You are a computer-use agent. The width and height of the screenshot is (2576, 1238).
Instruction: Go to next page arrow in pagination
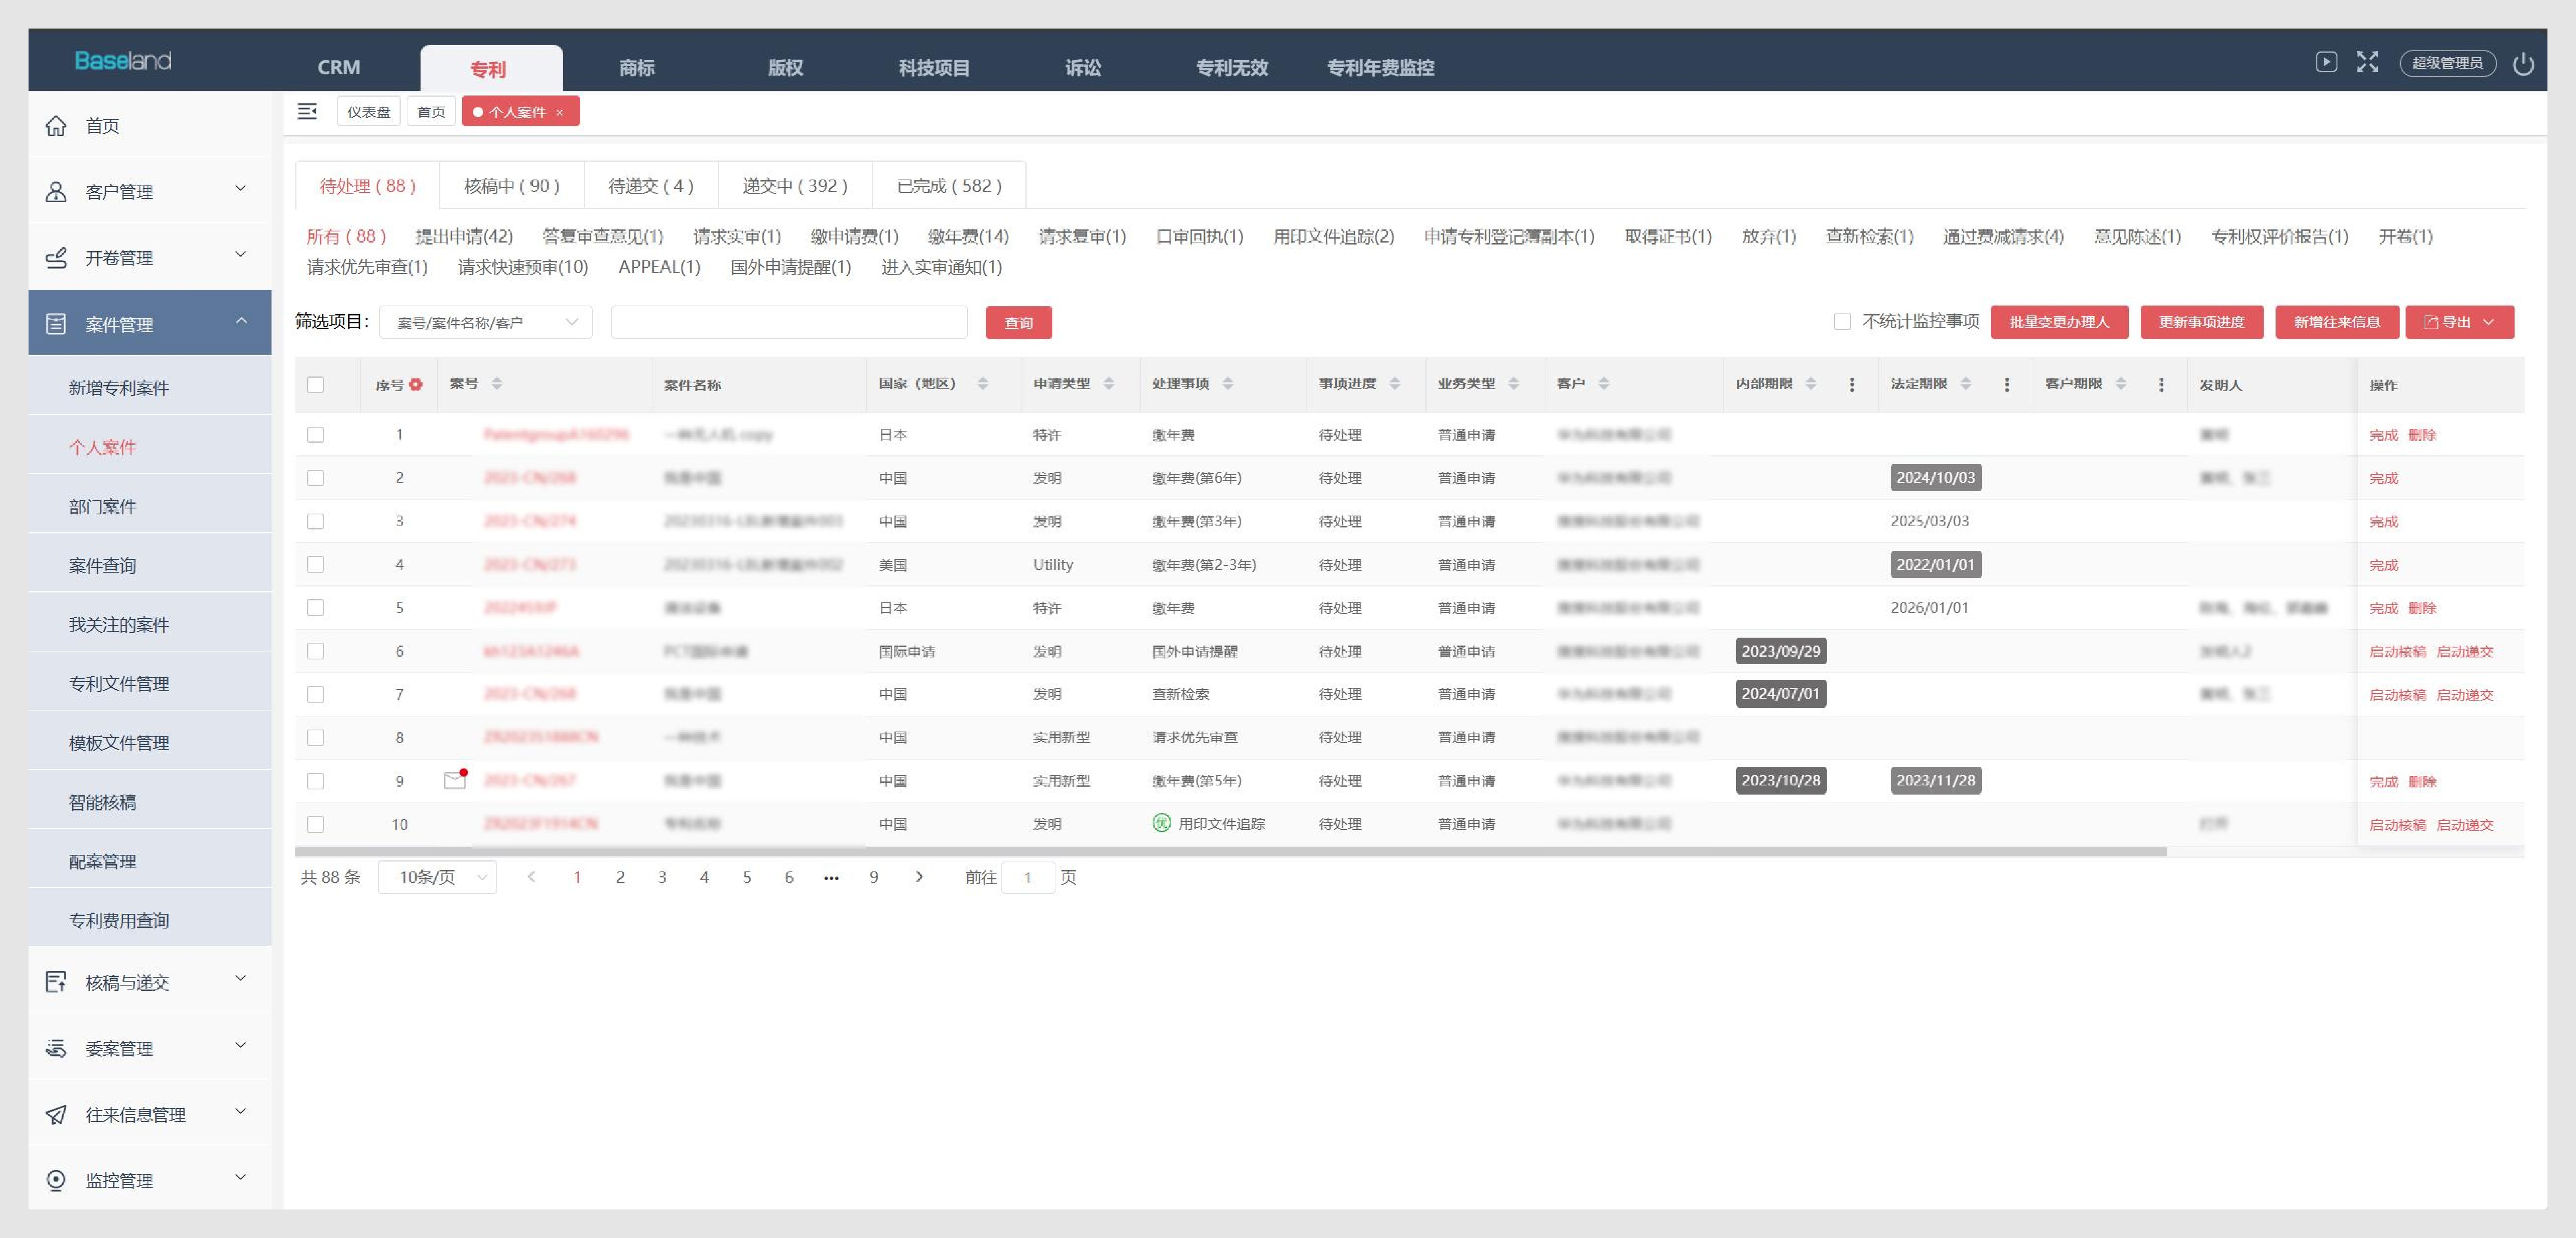click(919, 877)
